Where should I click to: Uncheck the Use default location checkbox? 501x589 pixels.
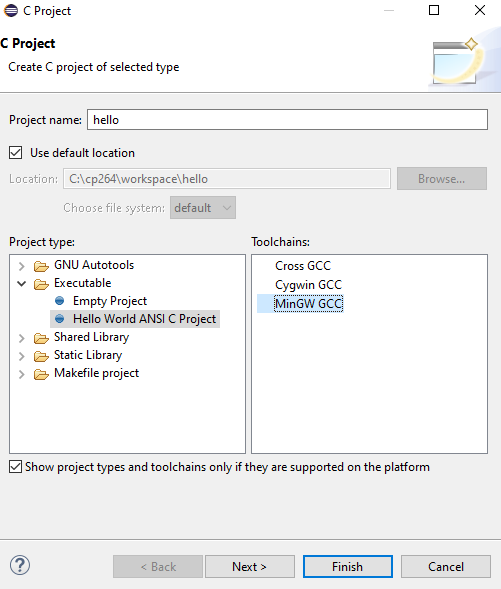pos(15,153)
